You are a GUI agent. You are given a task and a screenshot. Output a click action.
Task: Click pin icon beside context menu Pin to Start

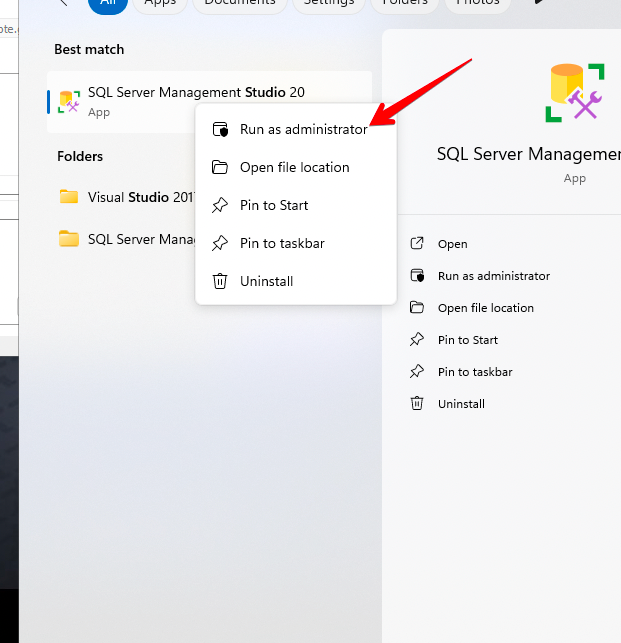220,205
